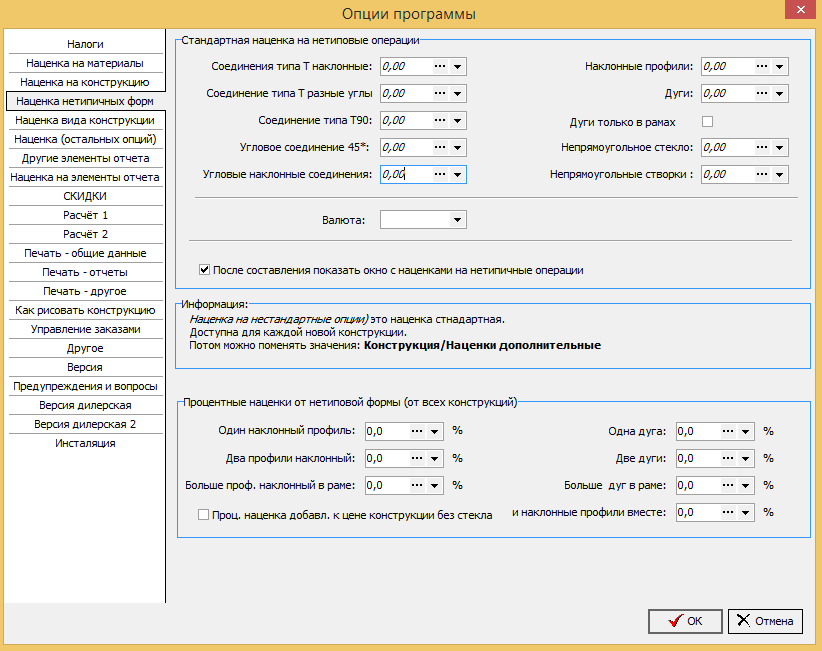Image resolution: width=822 pixels, height=651 pixels.
Task: Open ellipsis button for Две дуги
Action: pyautogui.click(x=728, y=459)
